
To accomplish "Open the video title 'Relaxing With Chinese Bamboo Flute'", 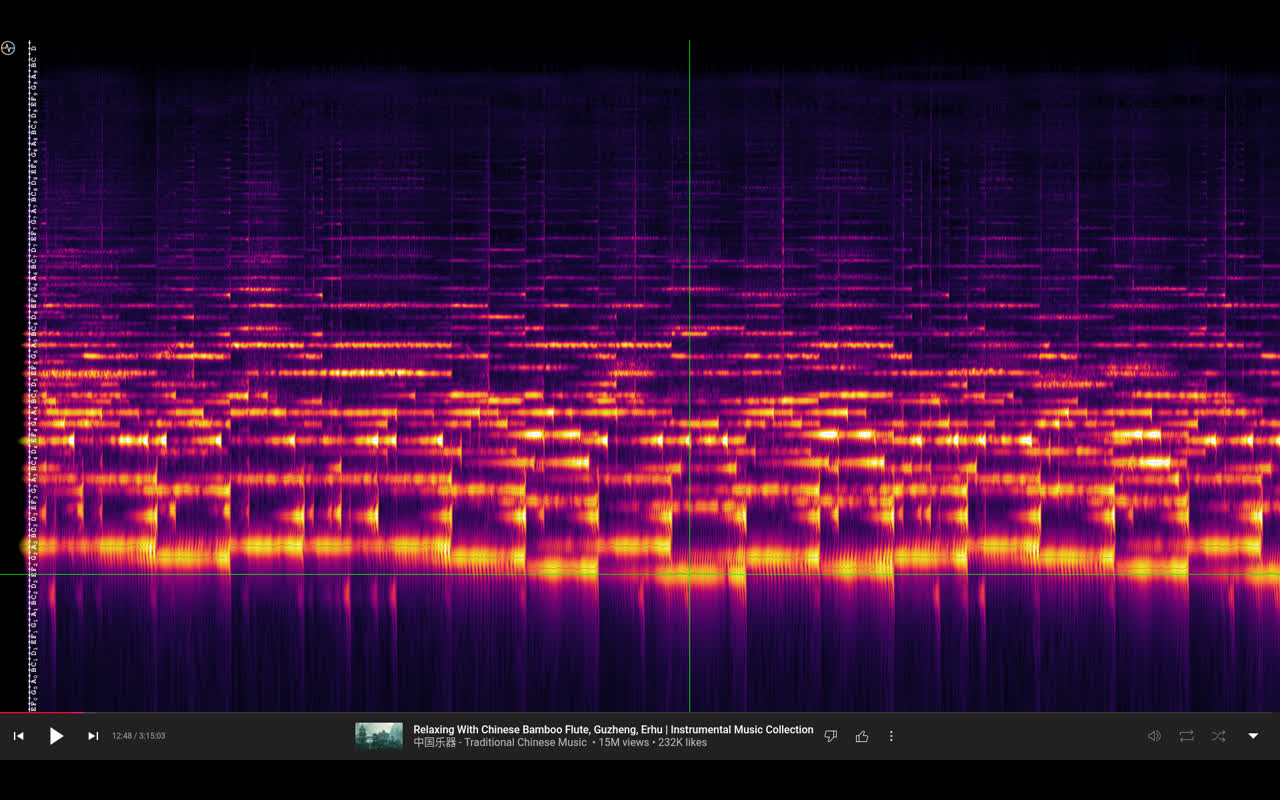I will (612, 729).
